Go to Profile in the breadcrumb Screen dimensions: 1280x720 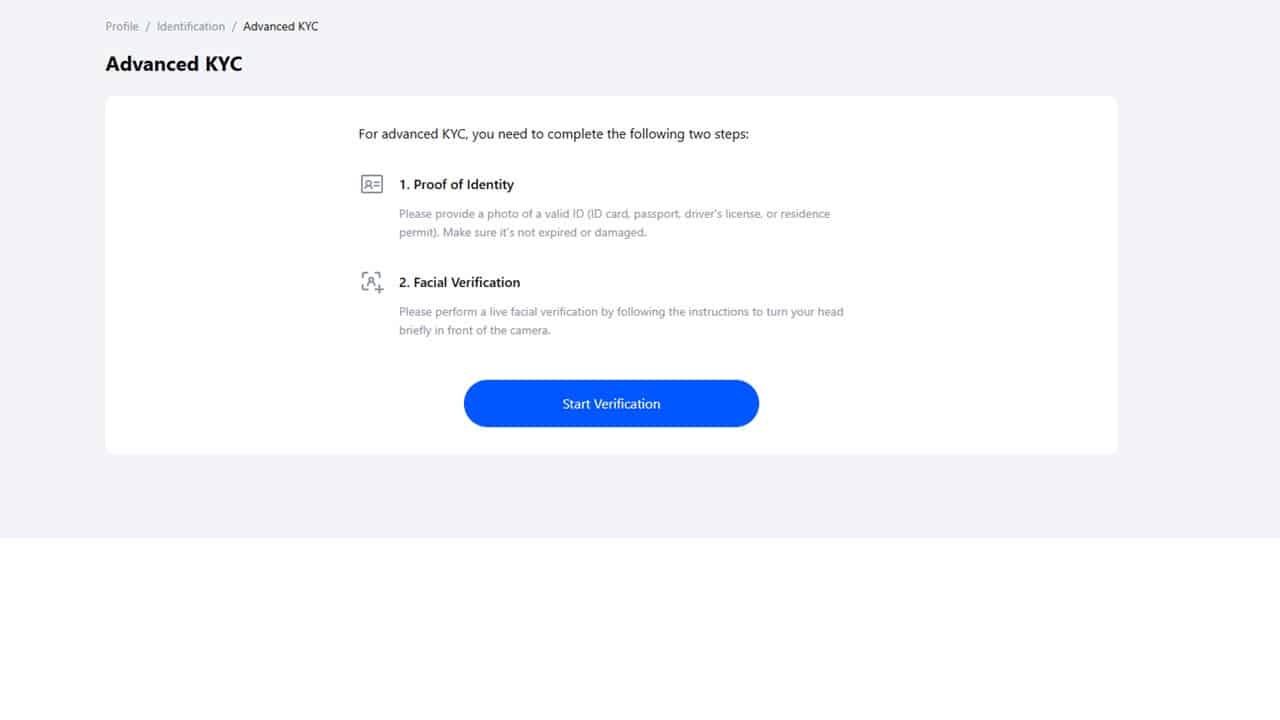click(x=122, y=27)
